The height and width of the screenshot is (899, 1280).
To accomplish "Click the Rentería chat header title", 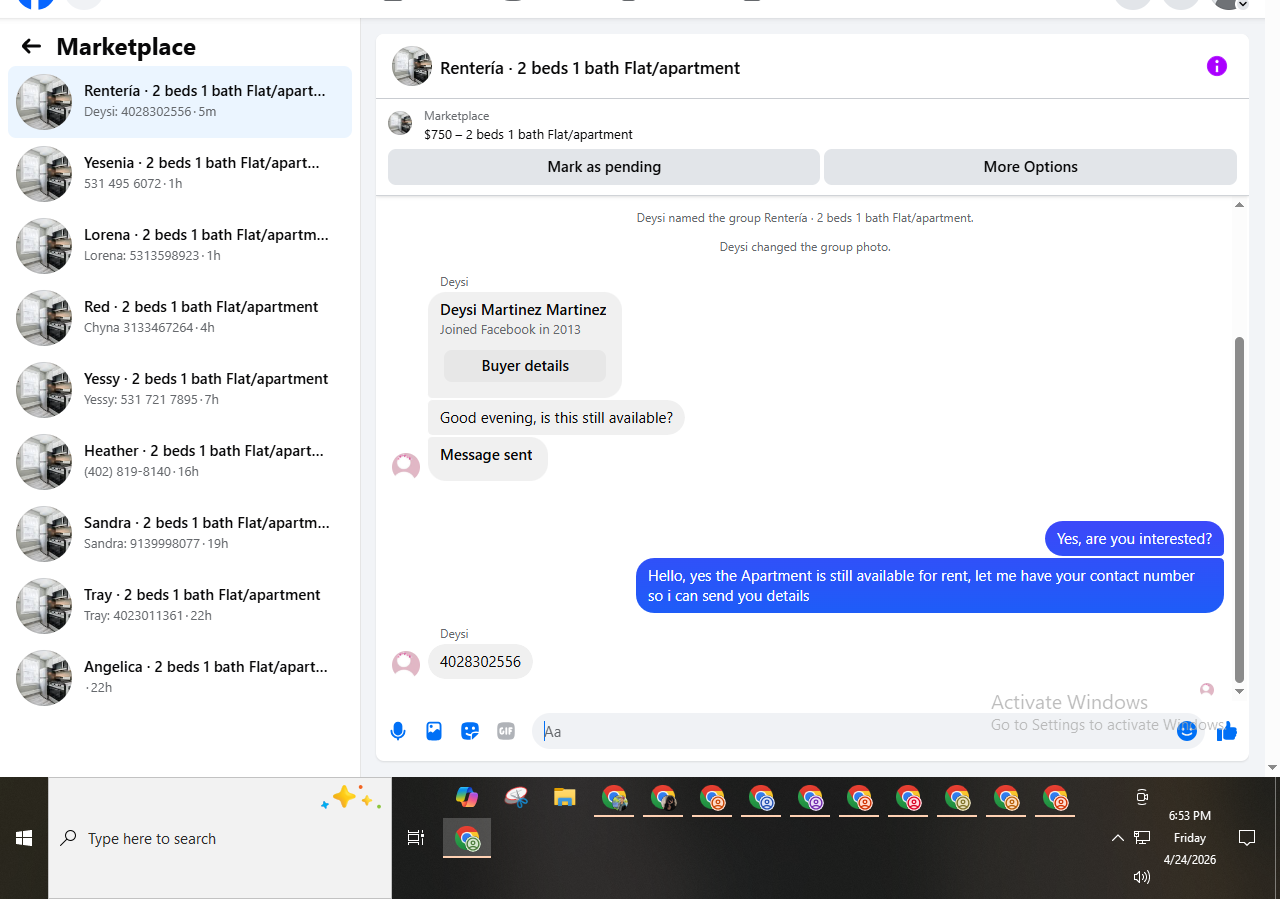I will 590,68.
